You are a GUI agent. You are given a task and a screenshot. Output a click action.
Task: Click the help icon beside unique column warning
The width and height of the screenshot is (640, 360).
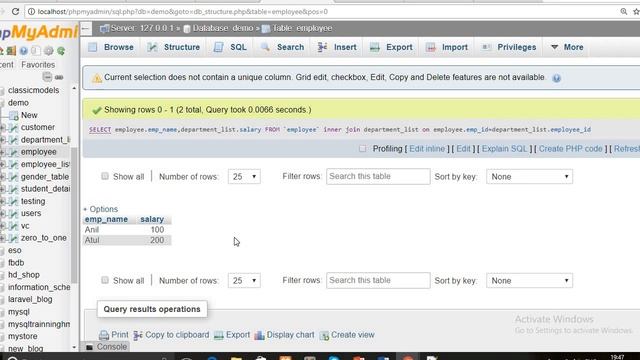point(556,78)
